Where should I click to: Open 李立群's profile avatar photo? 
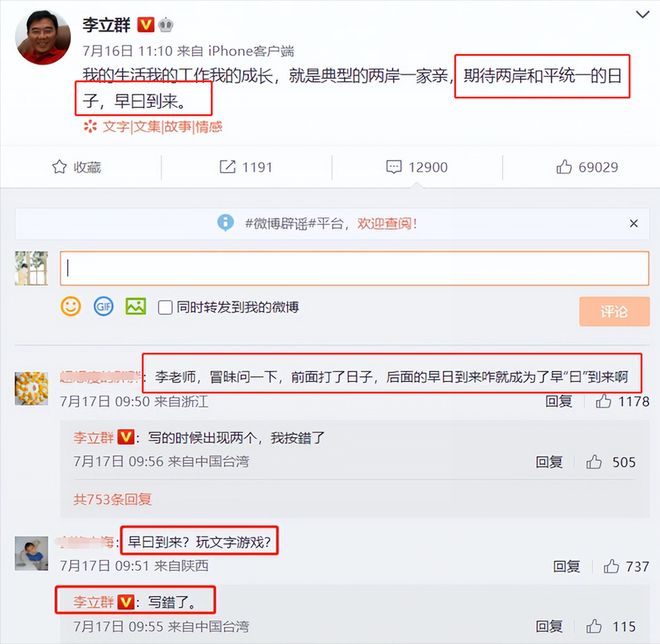pyautogui.click(x=43, y=37)
